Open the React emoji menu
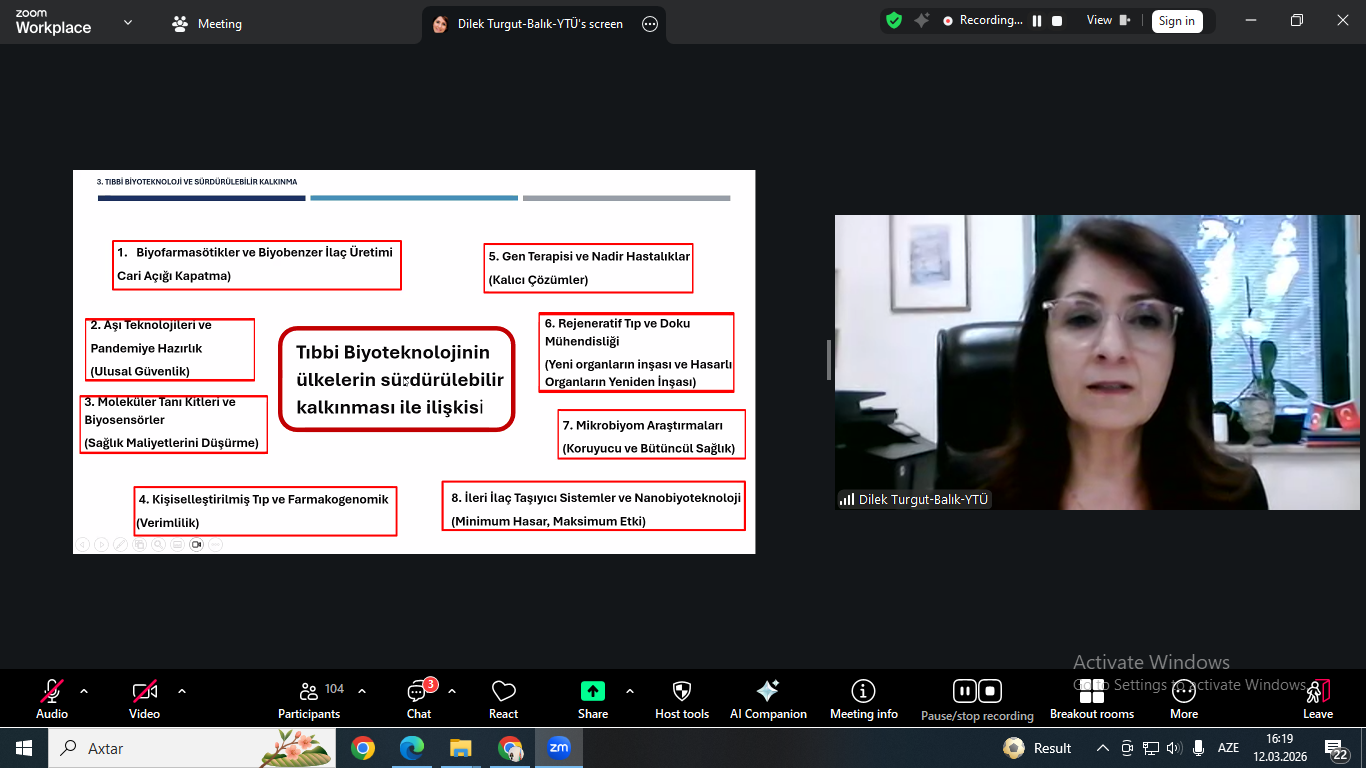The image size is (1366, 768). pyautogui.click(x=503, y=699)
